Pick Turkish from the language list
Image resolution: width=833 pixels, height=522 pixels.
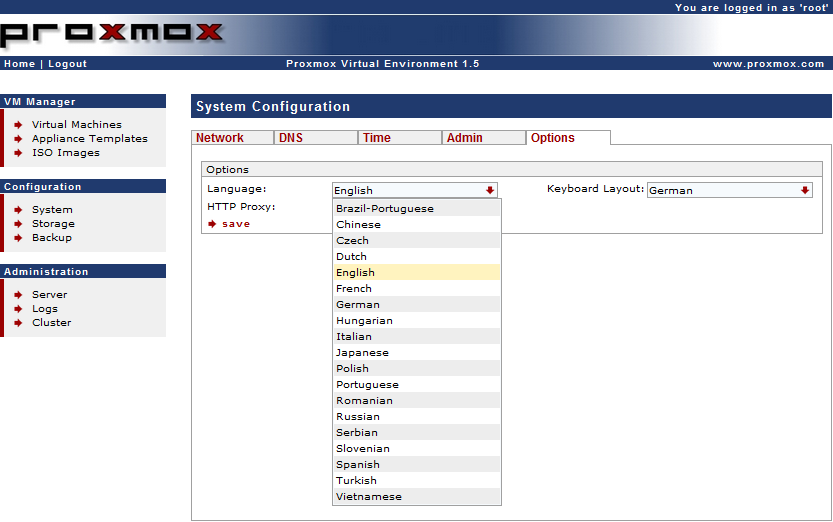417,480
